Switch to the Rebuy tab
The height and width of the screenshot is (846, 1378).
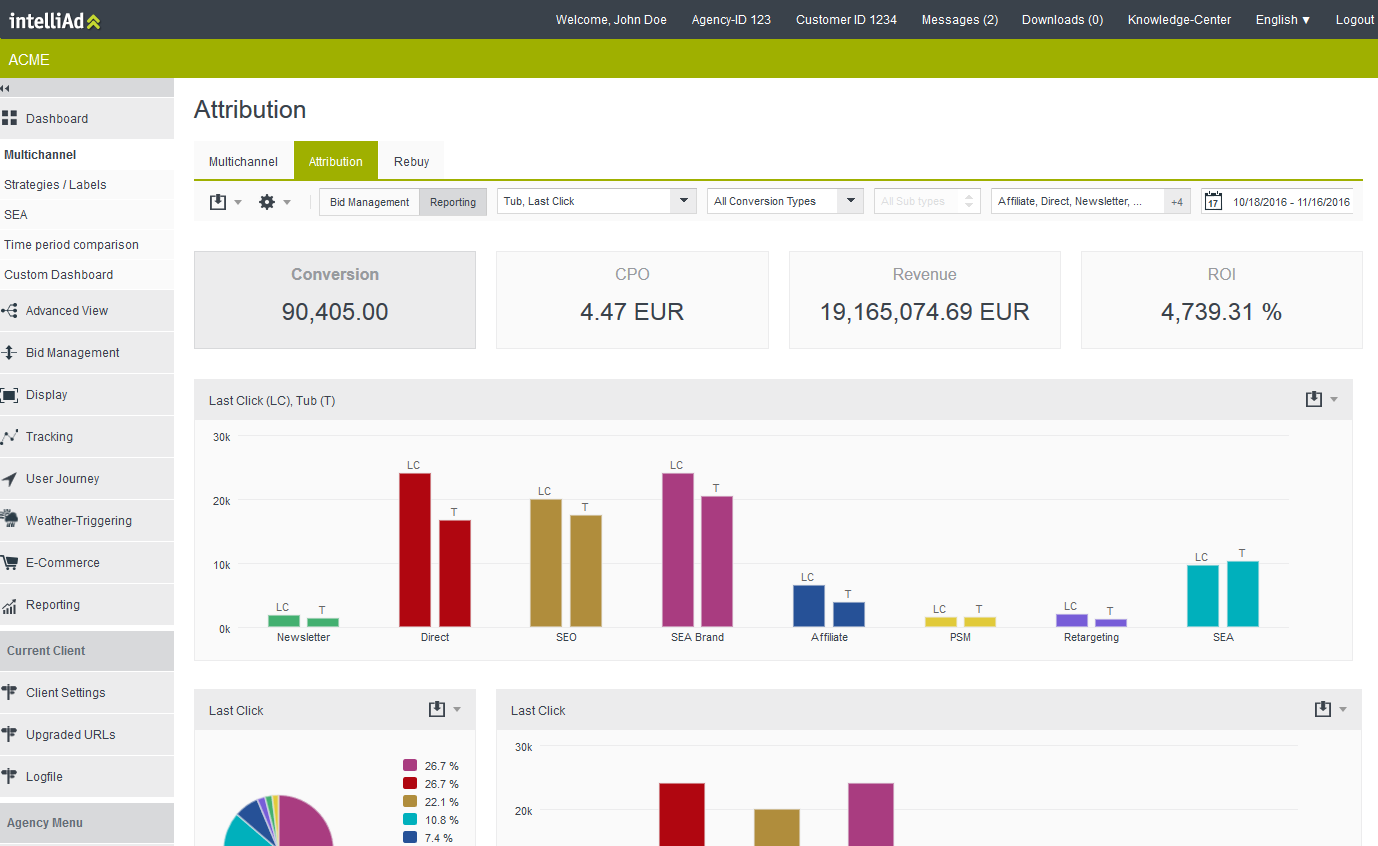[x=411, y=161]
